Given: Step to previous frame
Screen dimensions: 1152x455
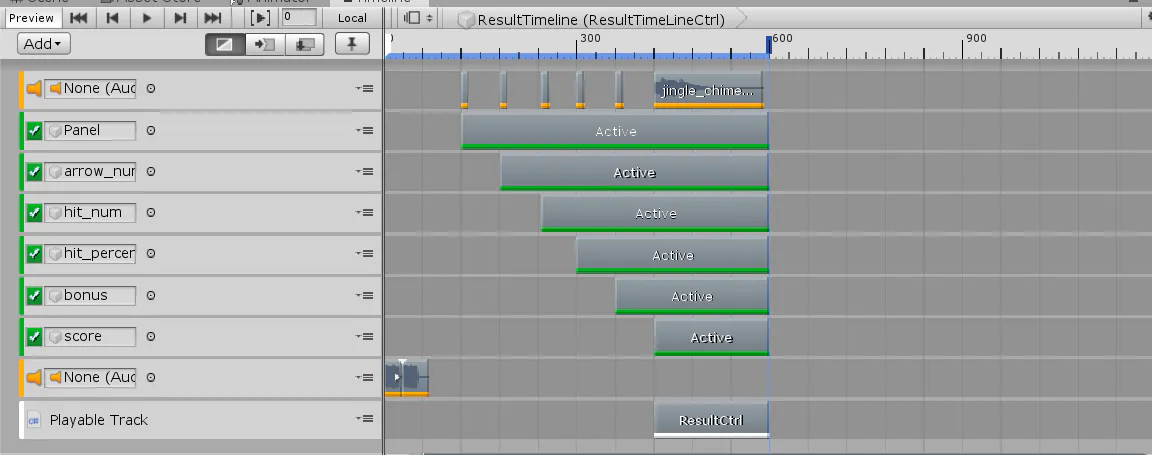Looking at the screenshot, I should coord(112,18).
